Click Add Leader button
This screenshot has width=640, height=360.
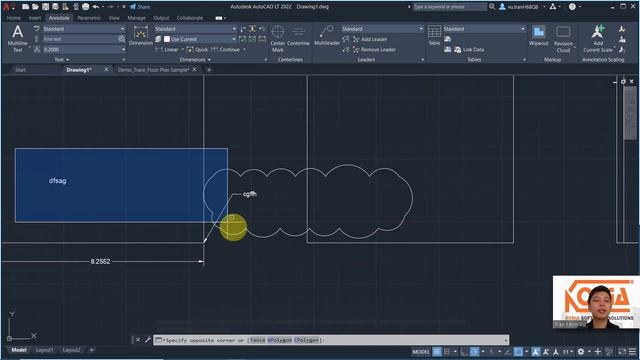pyautogui.click(x=370, y=39)
